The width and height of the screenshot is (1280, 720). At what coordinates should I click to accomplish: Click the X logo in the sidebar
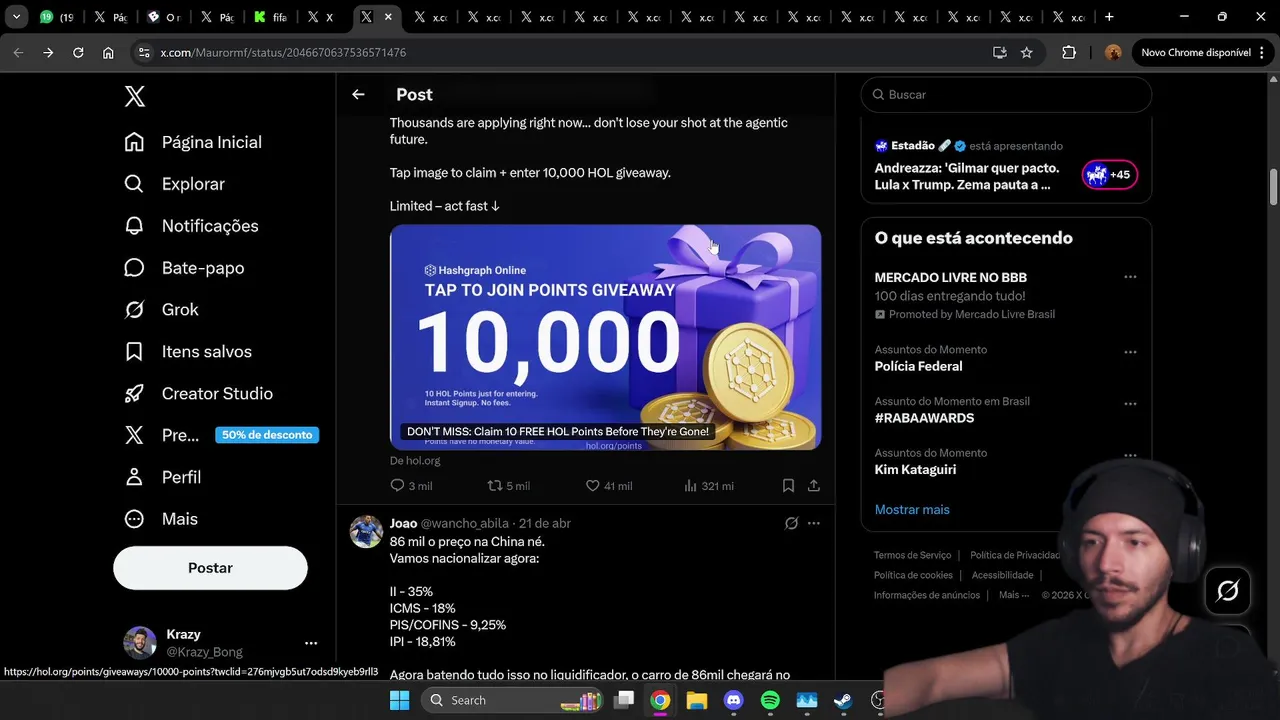(135, 96)
